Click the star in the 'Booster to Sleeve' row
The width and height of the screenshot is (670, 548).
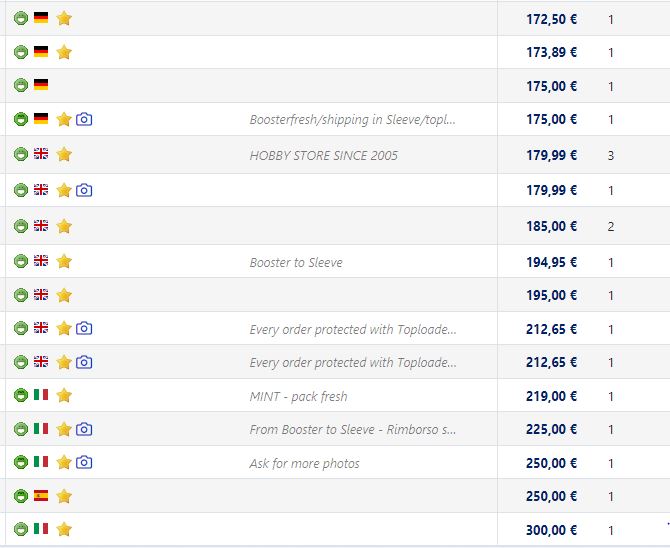64,261
